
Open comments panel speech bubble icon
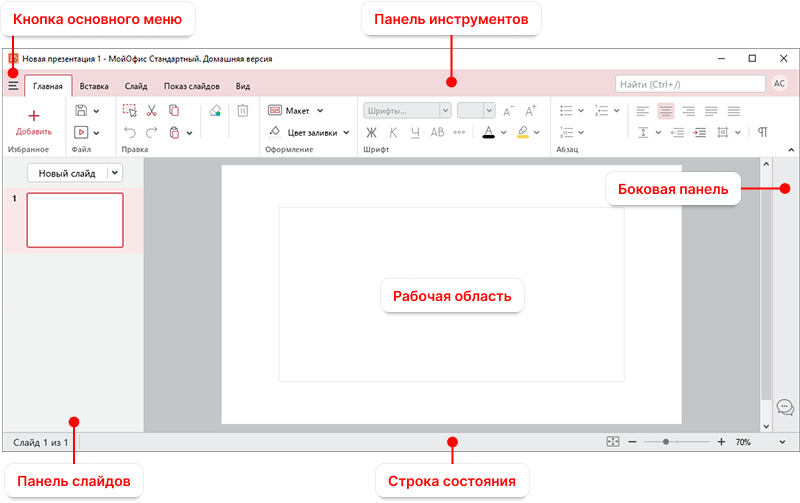click(x=785, y=407)
